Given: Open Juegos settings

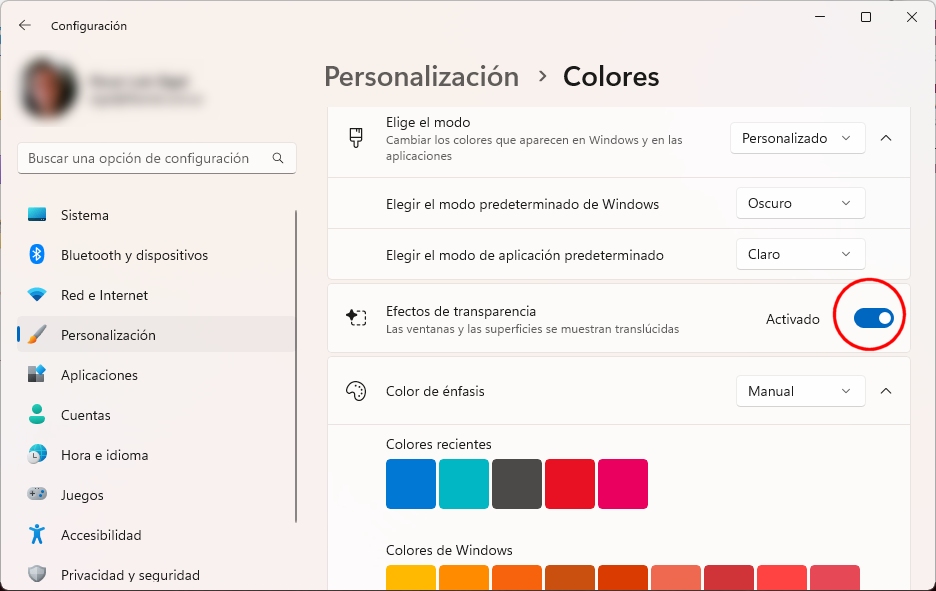Looking at the screenshot, I should pyautogui.click(x=156, y=495).
